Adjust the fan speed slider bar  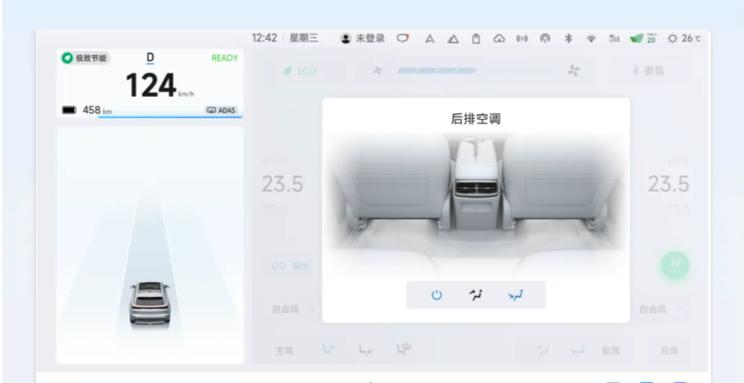(x=474, y=71)
